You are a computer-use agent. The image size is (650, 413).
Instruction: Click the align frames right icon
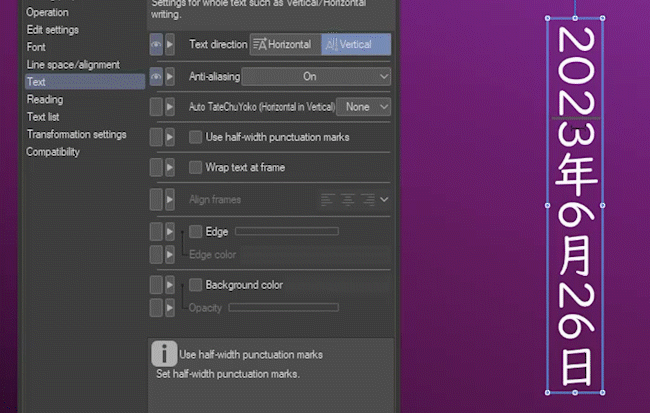point(368,200)
